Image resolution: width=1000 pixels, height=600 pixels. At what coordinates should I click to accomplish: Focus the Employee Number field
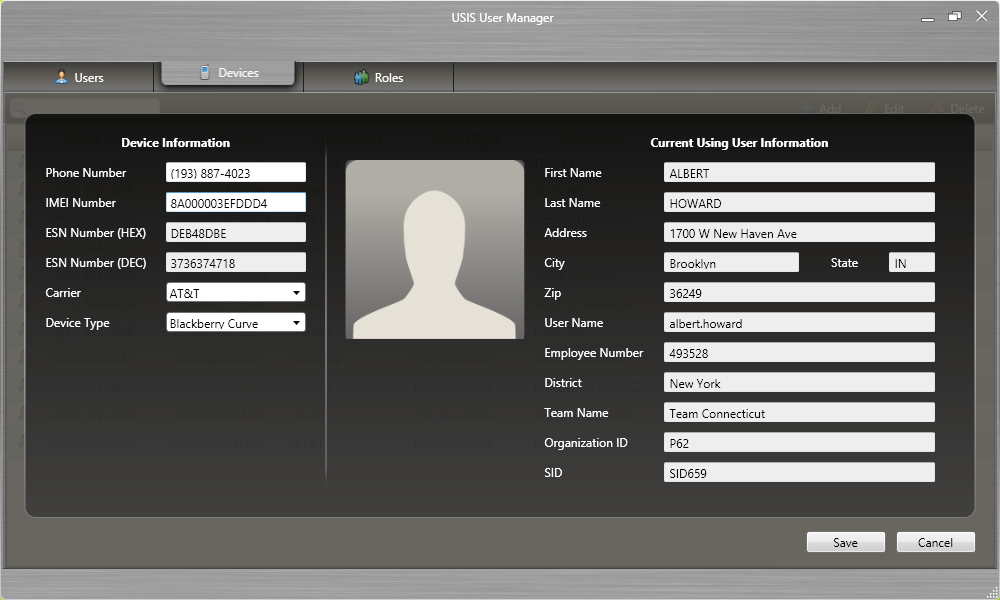(798, 353)
